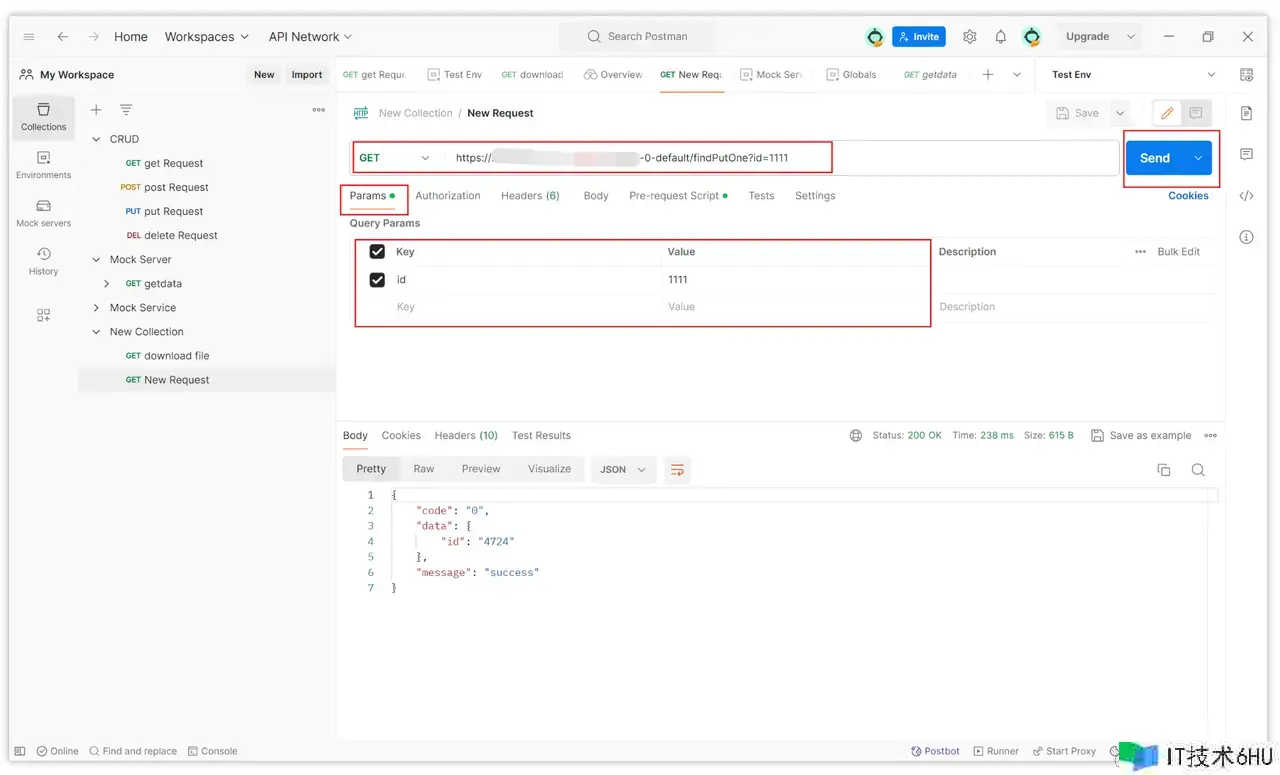The image size is (1280, 775).
Task: Toggle word wrap in response
Action: 677,469
